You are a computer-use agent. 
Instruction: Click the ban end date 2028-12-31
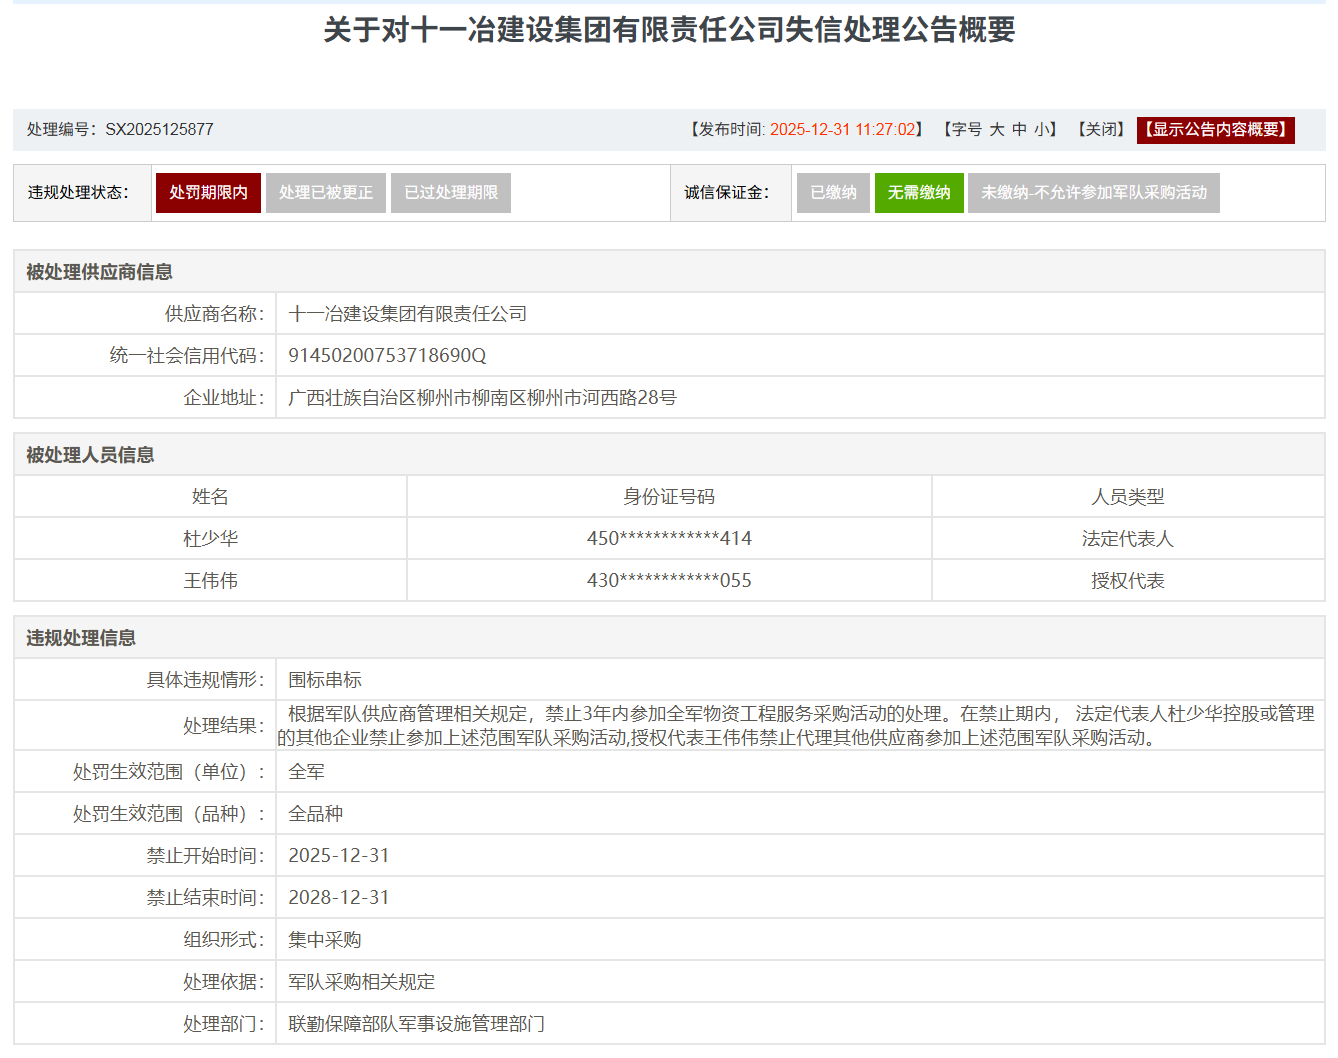click(338, 898)
